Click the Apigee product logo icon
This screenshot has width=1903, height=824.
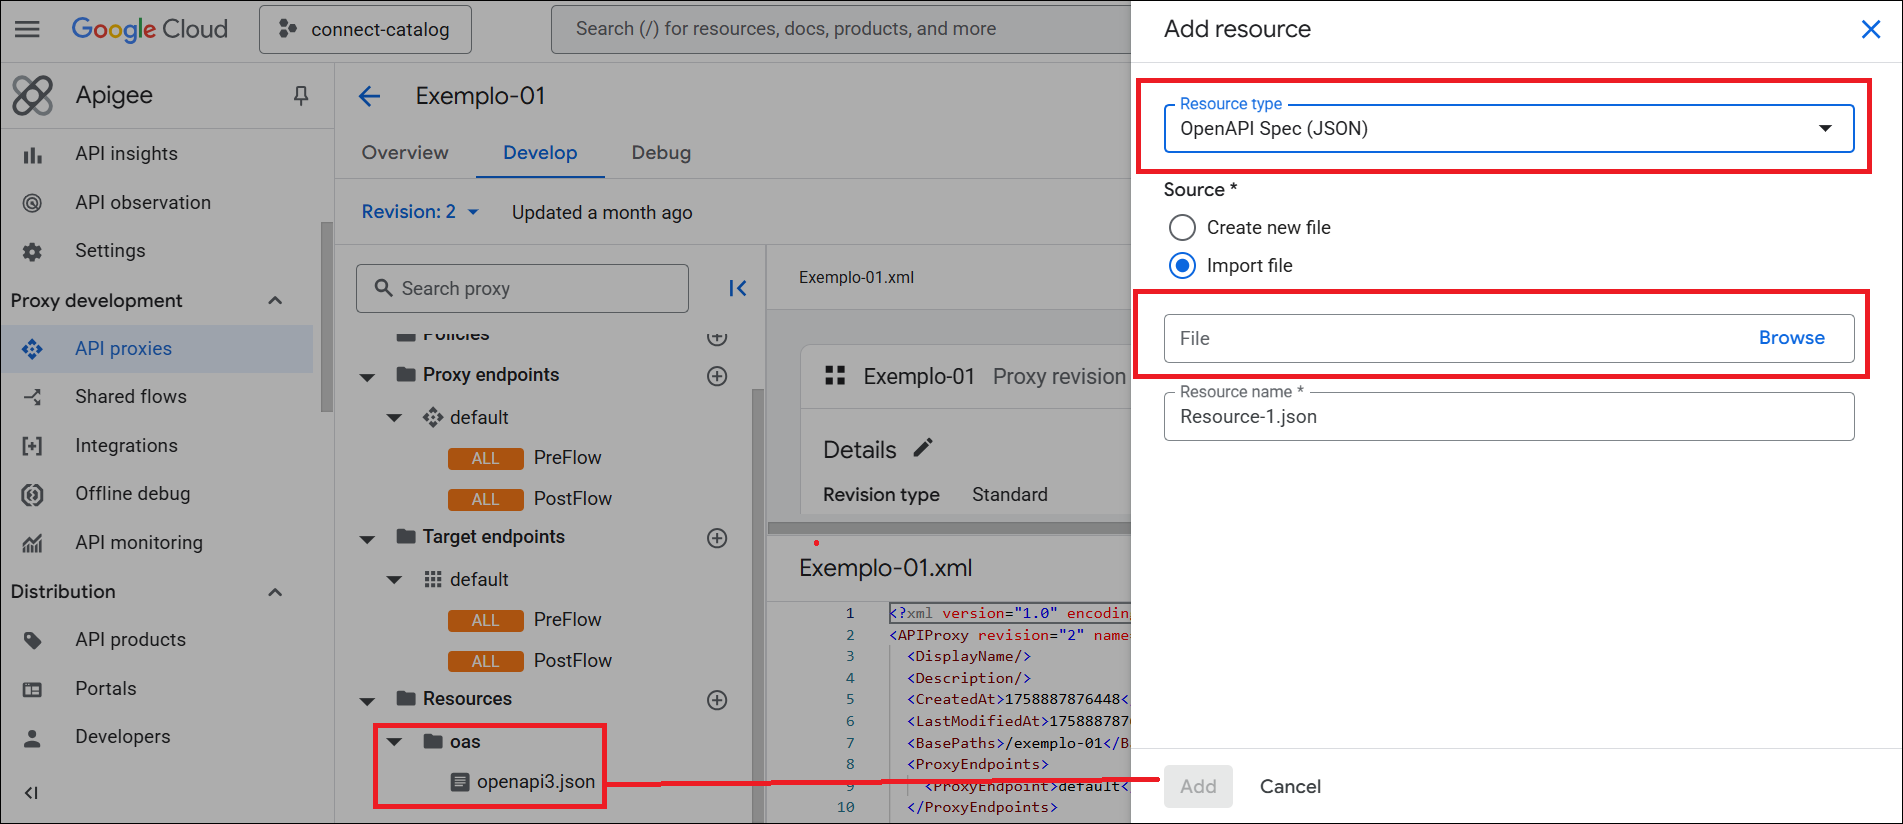[x=33, y=95]
